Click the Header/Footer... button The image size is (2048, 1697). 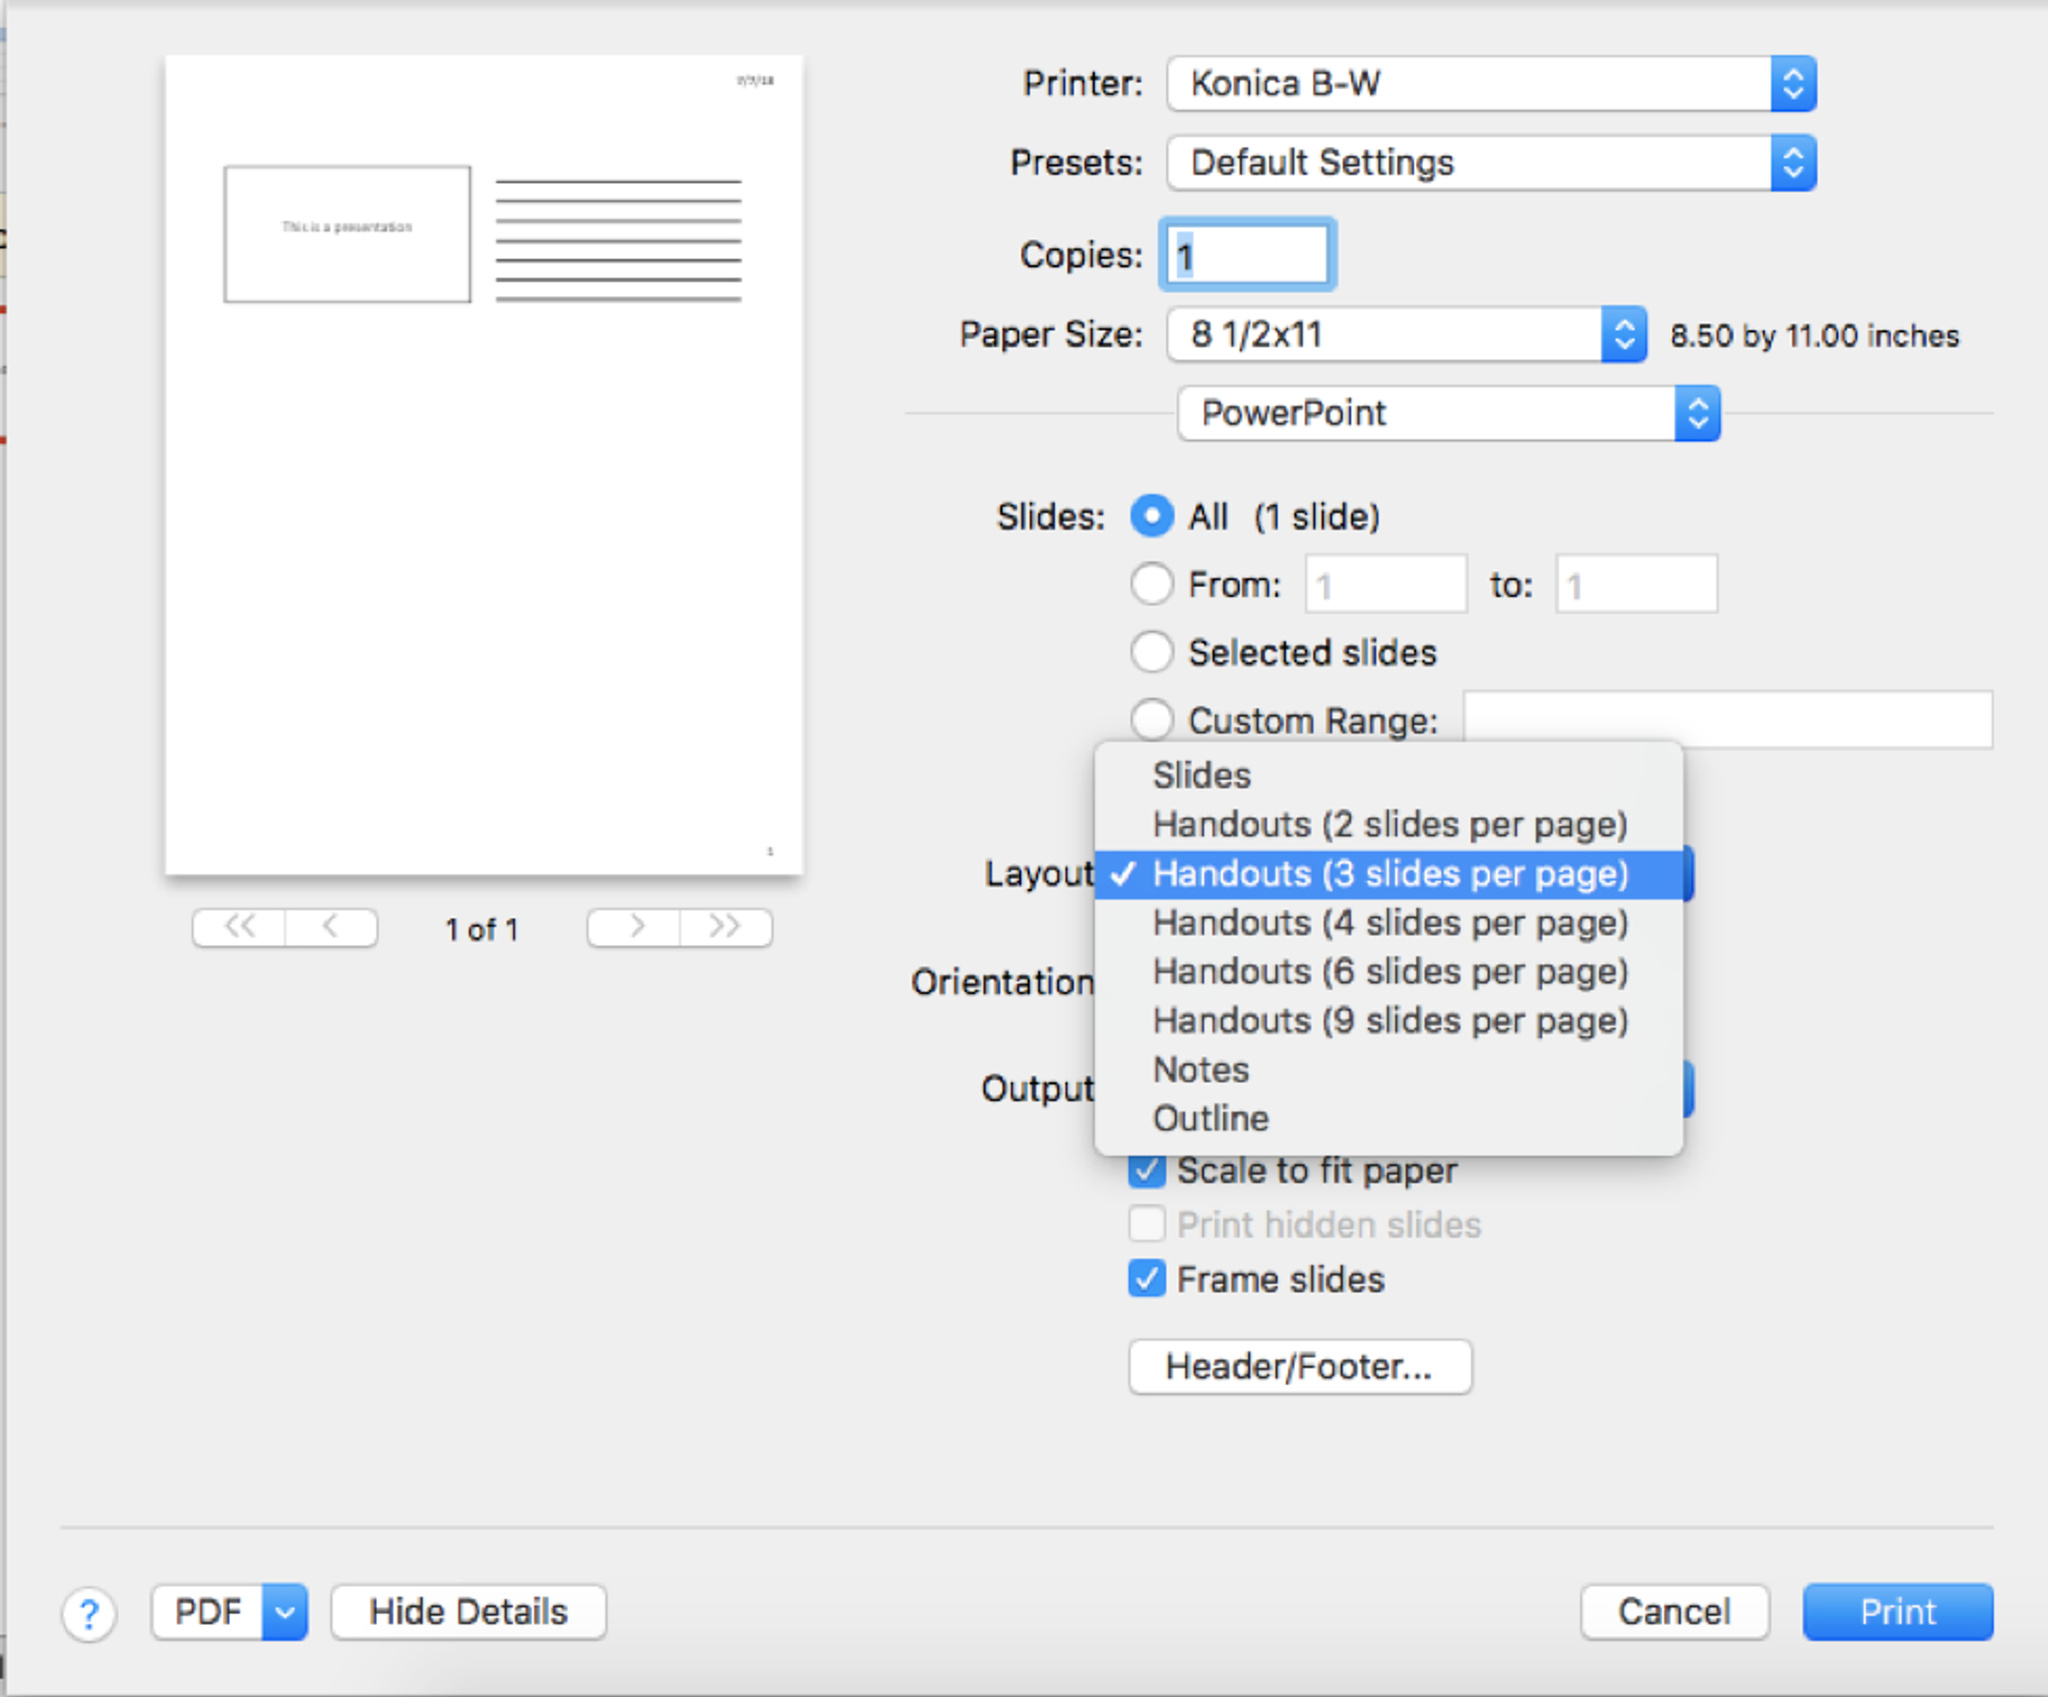tap(1299, 1366)
